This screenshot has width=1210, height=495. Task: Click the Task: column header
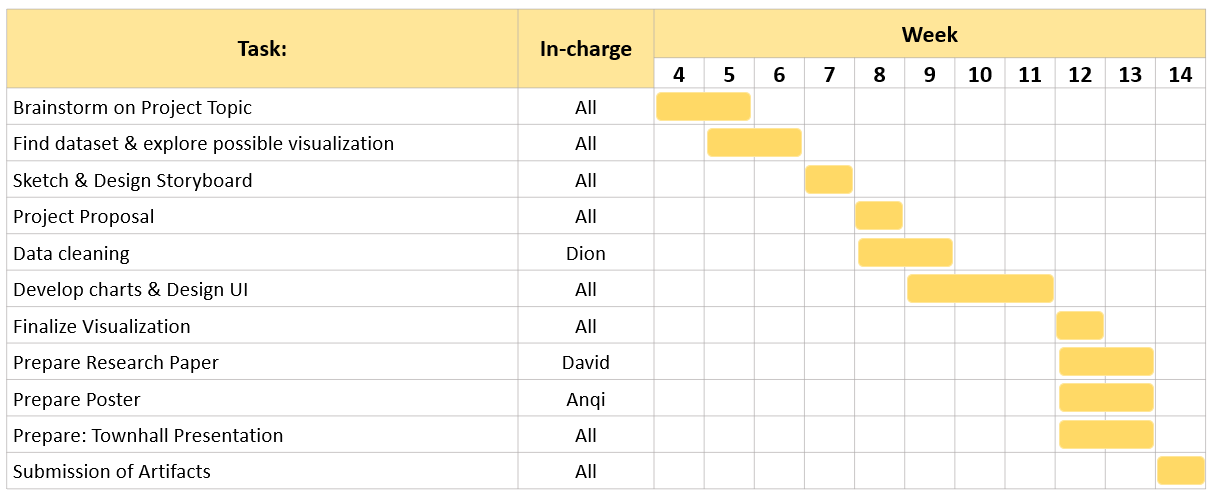[x=262, y=49]
